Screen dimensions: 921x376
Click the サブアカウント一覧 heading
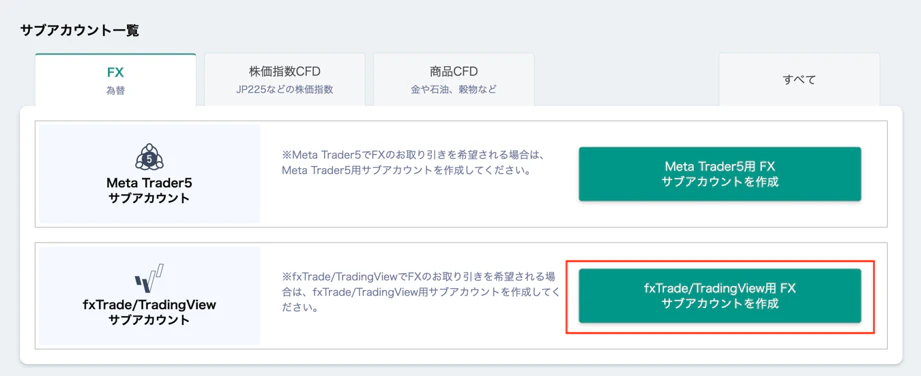[x=80, y=31]
